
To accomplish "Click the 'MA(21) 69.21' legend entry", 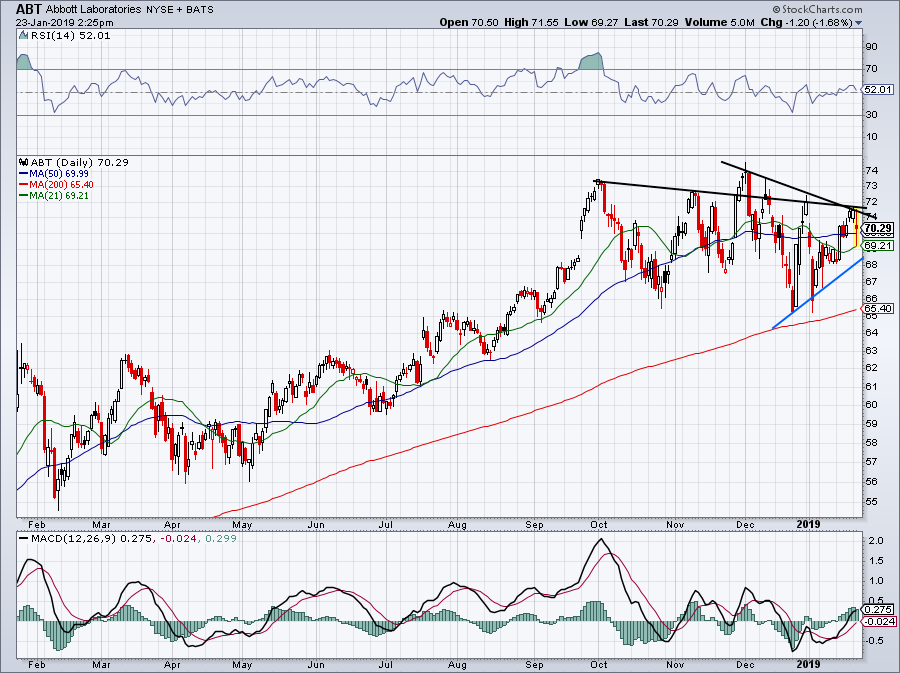I will coord(59,196).
